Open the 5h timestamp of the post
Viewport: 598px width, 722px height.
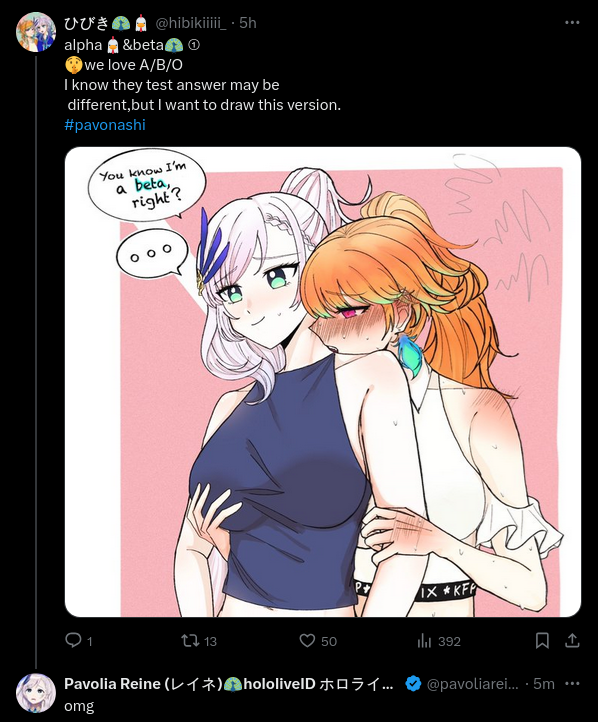click(248, 23)
